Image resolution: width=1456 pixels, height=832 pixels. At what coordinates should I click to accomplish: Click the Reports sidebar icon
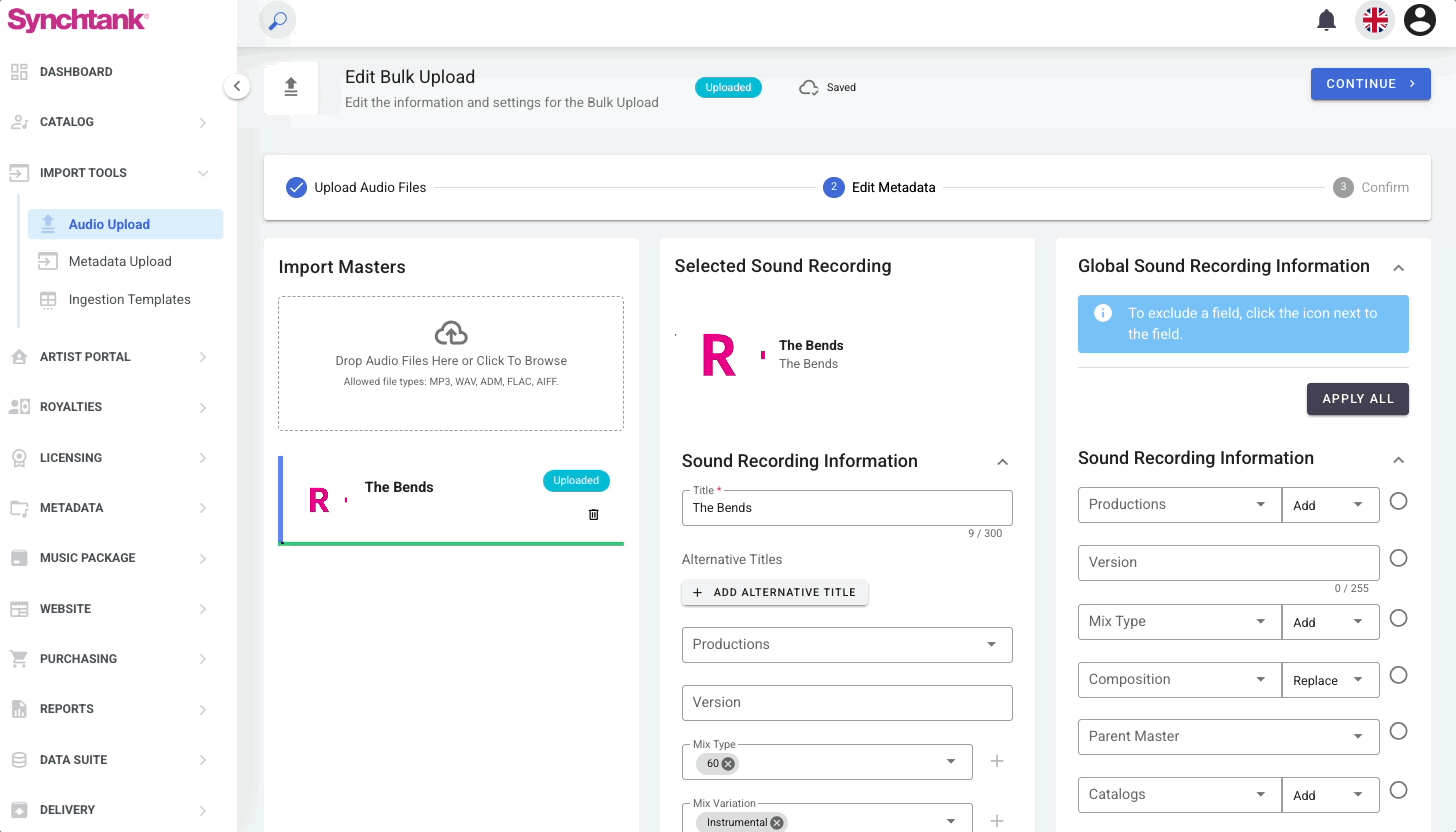pos(19,709)
